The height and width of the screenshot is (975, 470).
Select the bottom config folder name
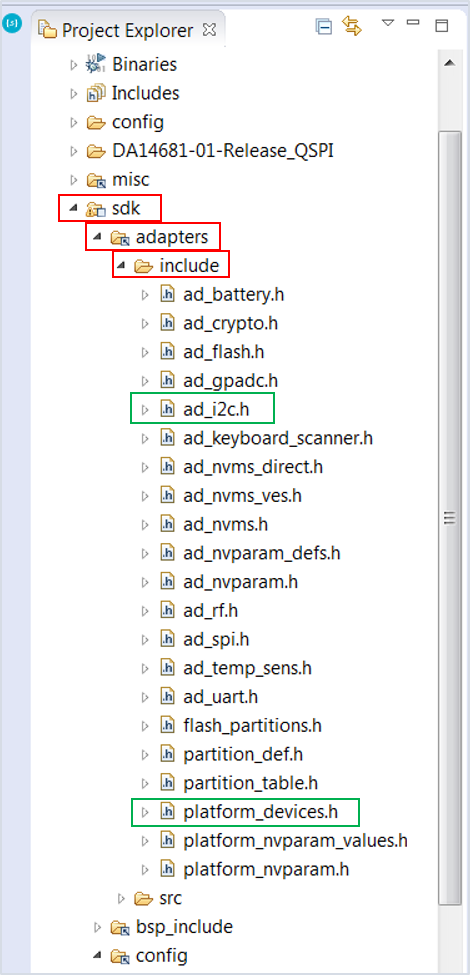(162, 956)
